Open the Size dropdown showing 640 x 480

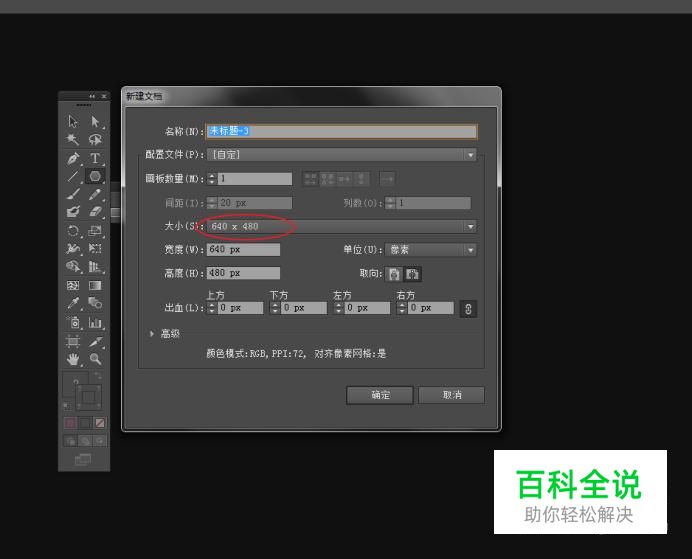coord(342,226)
